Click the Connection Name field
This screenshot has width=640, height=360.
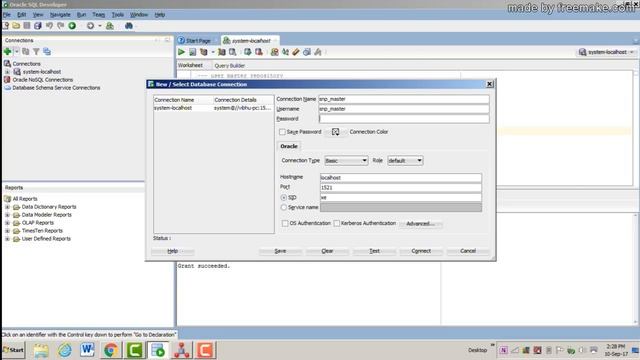(x=404, y=99)
